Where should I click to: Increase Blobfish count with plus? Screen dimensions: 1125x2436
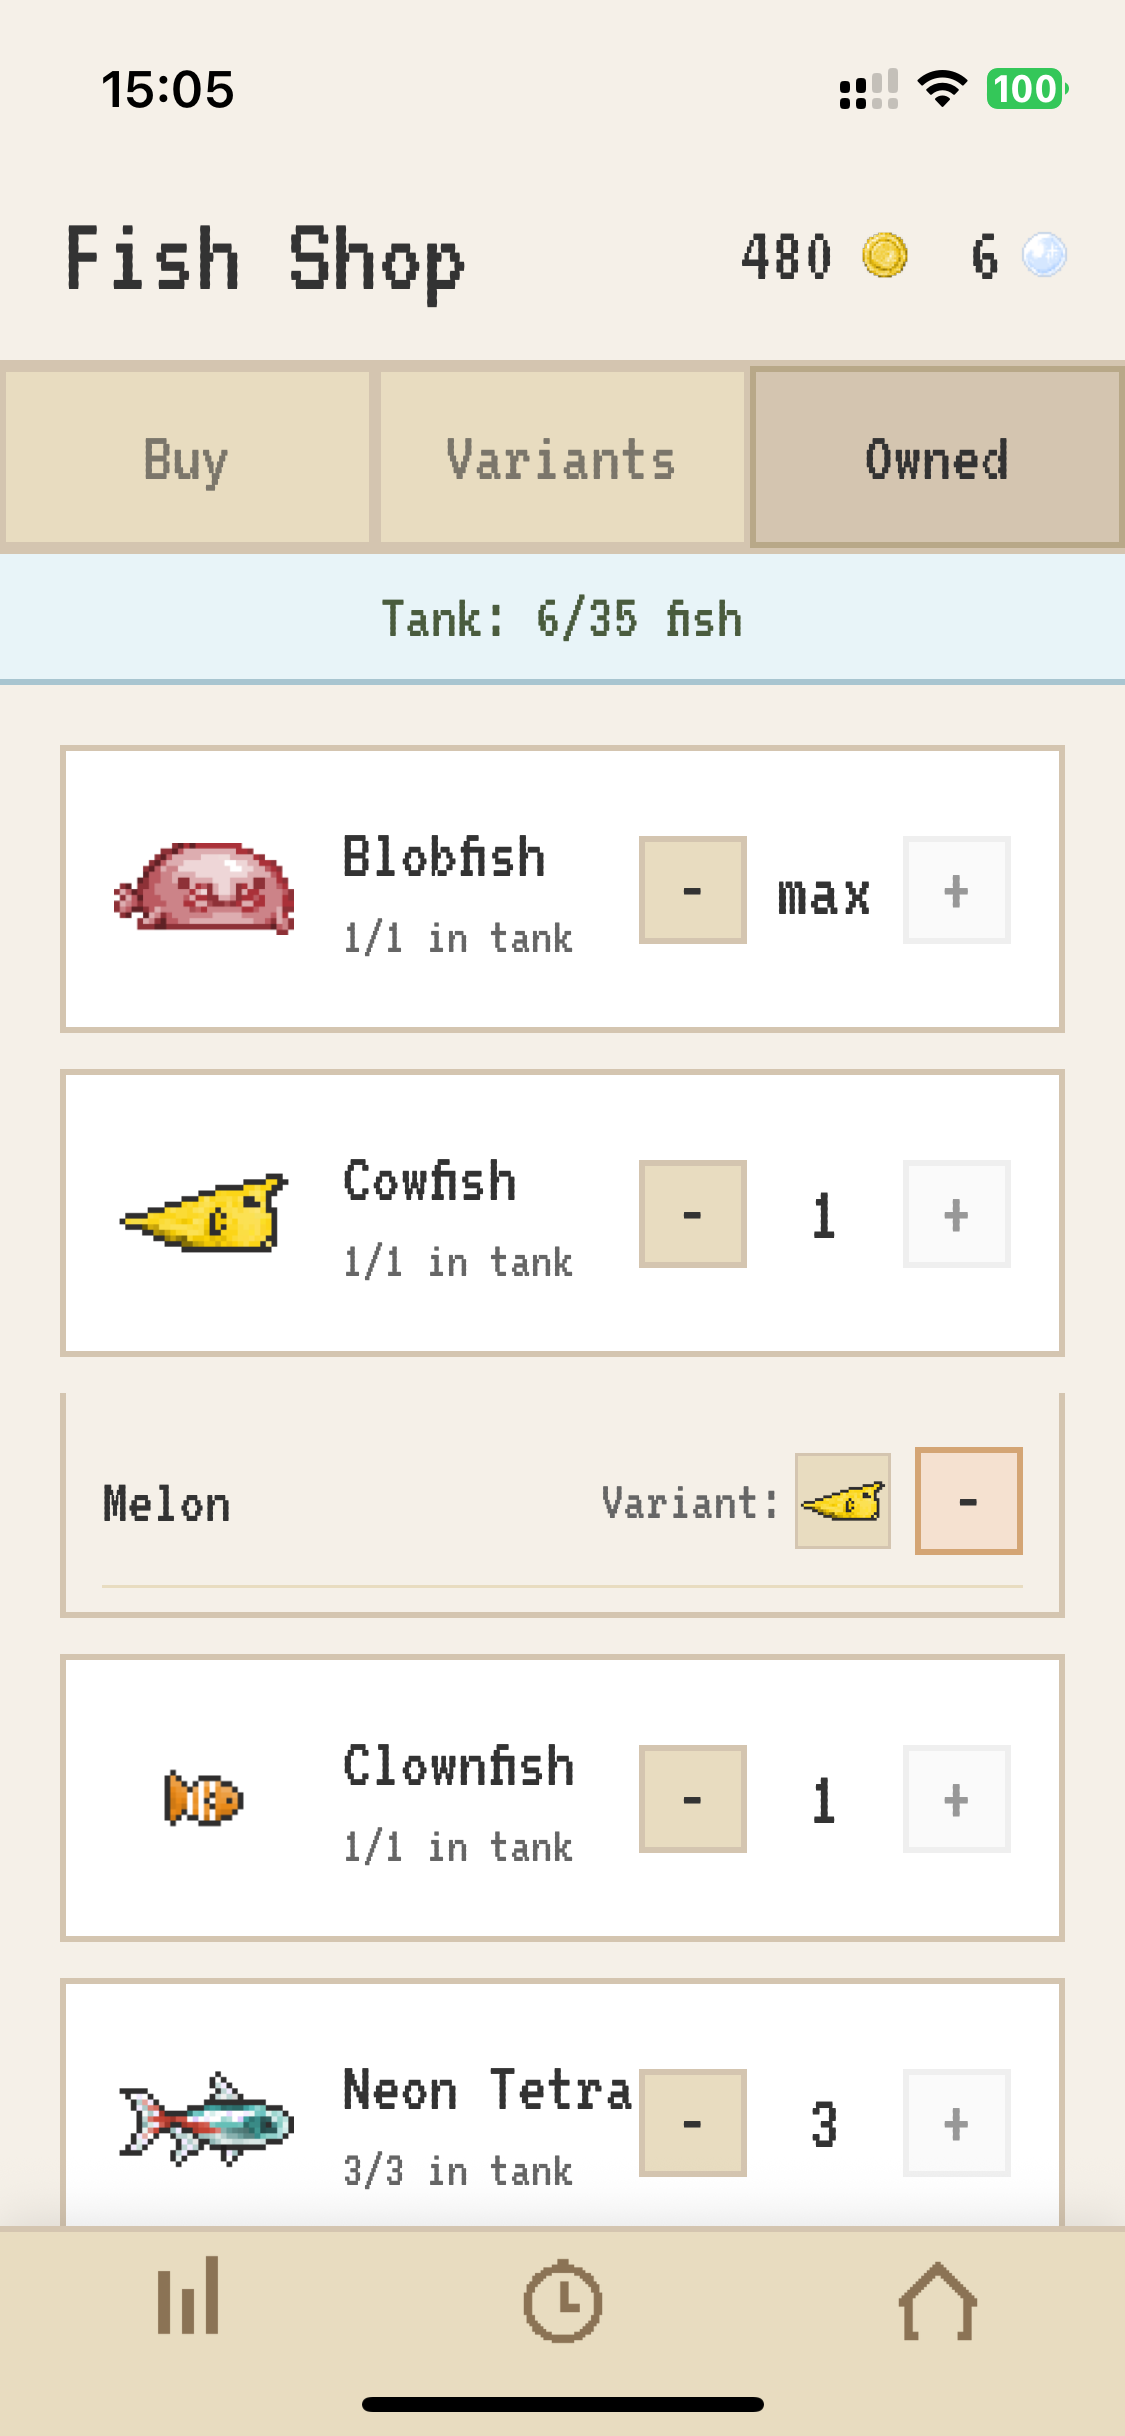pyautogui.click(x=956, y=889)
